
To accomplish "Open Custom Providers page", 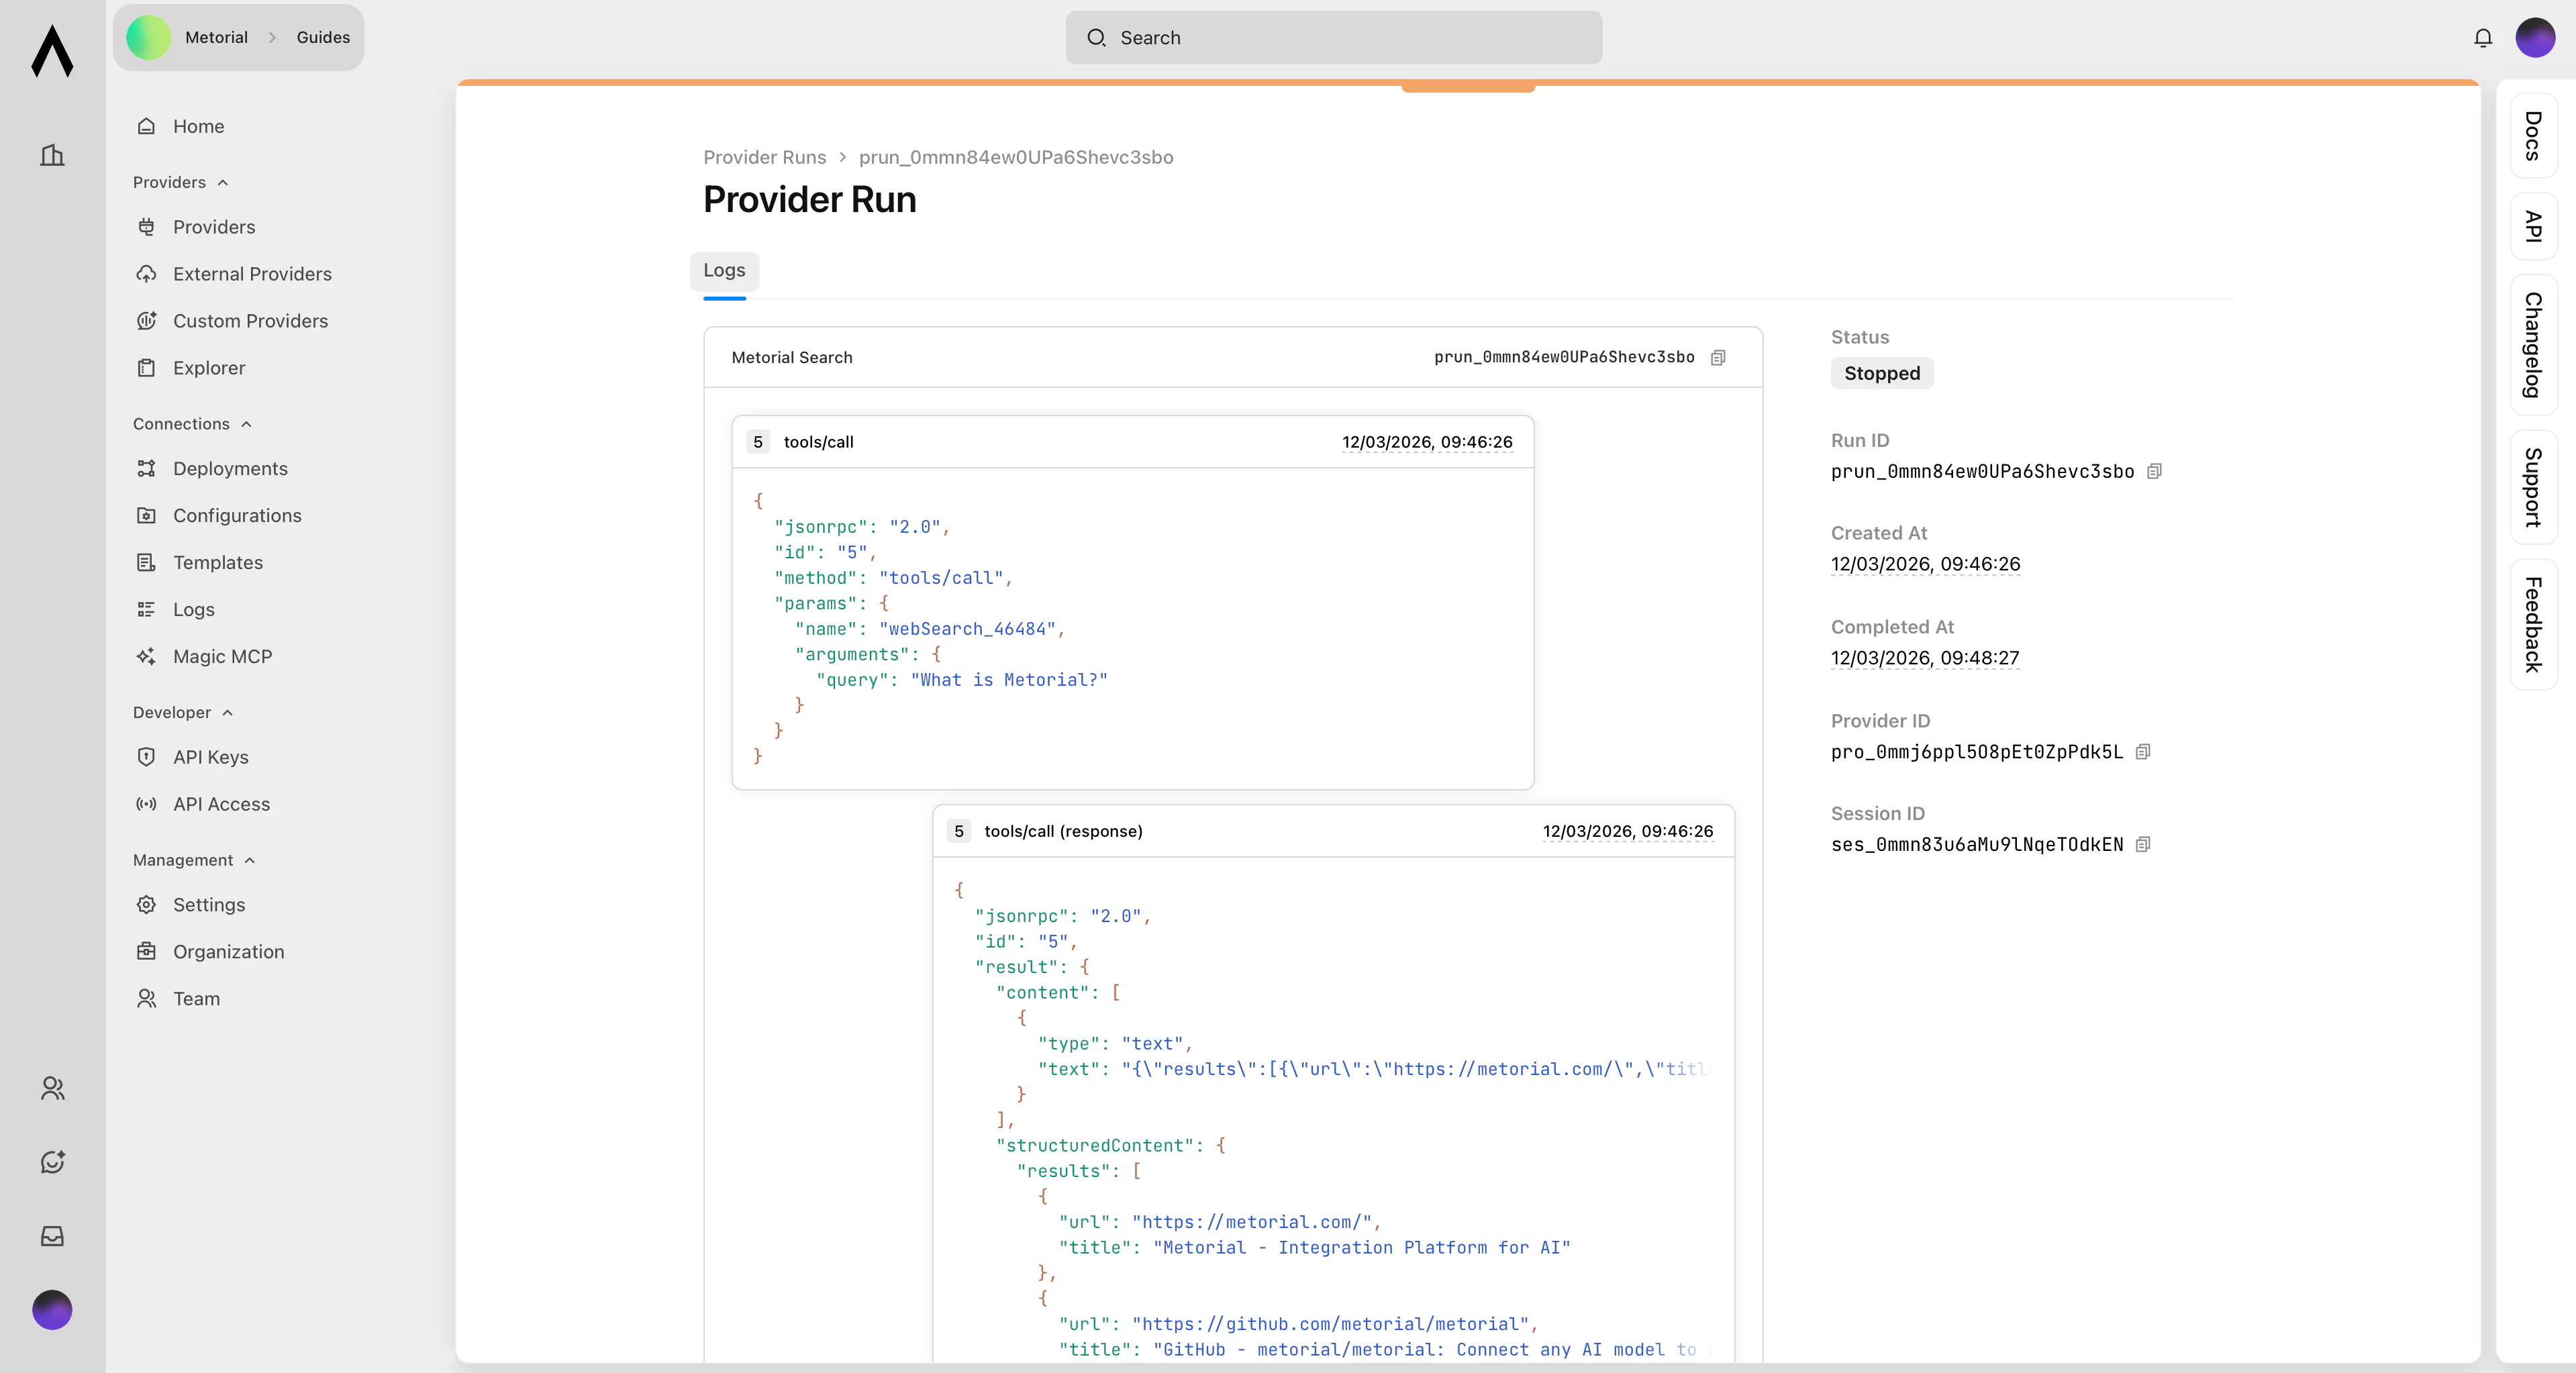I will pyautogui.click(x=250, y=321).
